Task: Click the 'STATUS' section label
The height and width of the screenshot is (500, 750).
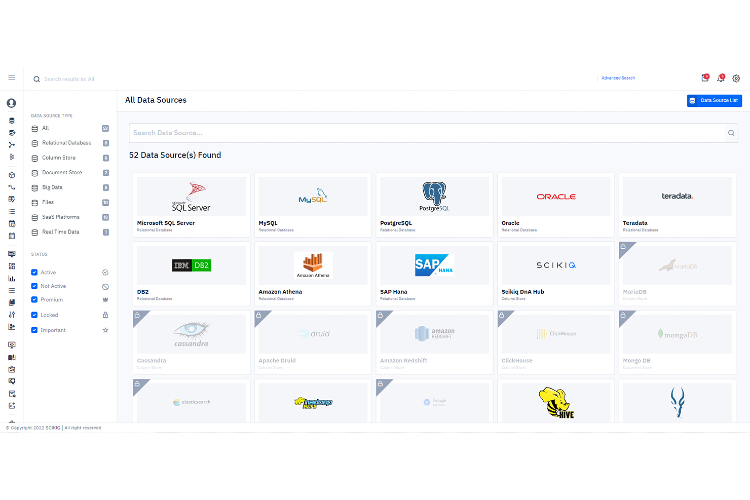Action: 39,255
